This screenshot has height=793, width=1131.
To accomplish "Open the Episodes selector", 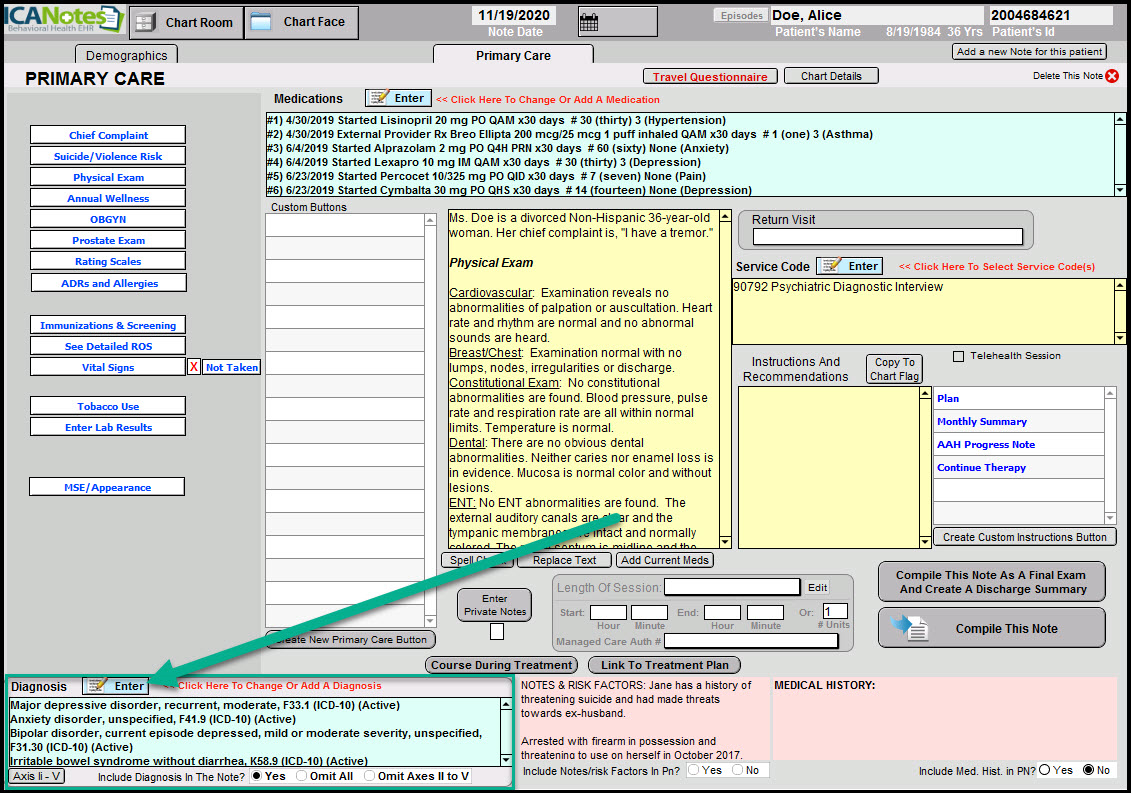I will tap(740, 16).
